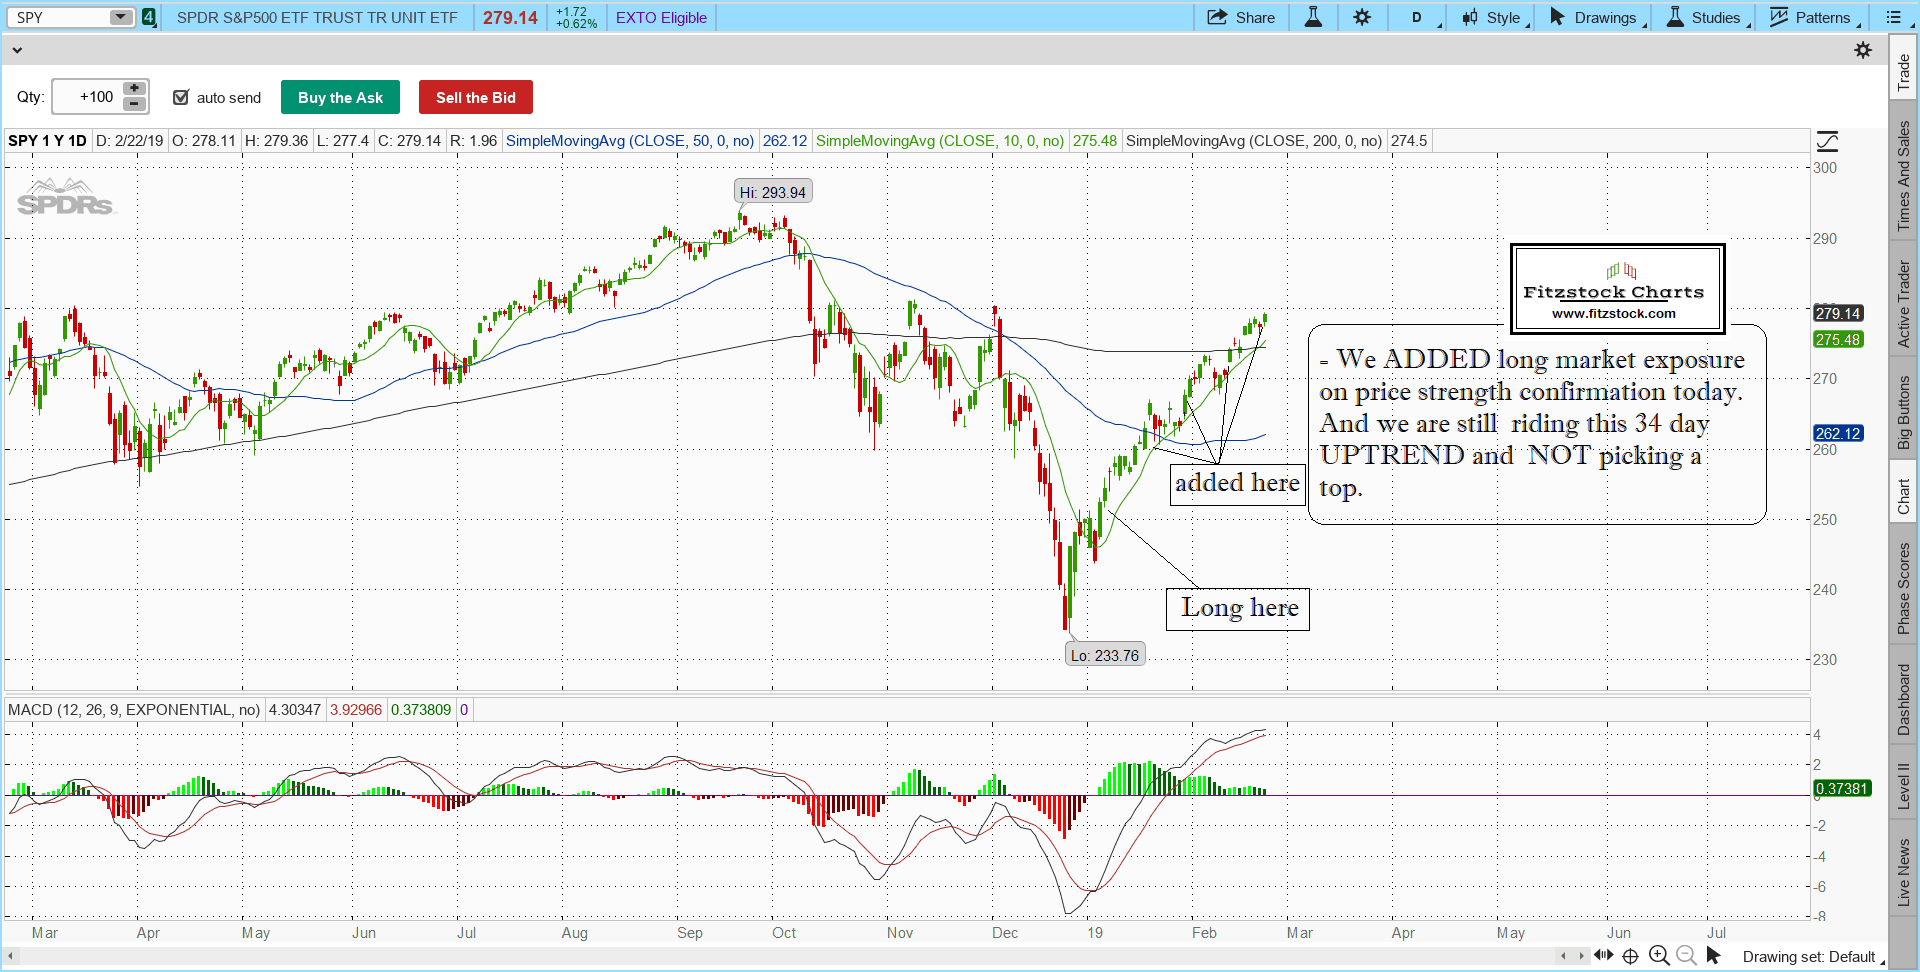The height and width of the screenshot is (972, 1920).
Task: Uncheck the auto send checkbox
Action: (181, 97)
